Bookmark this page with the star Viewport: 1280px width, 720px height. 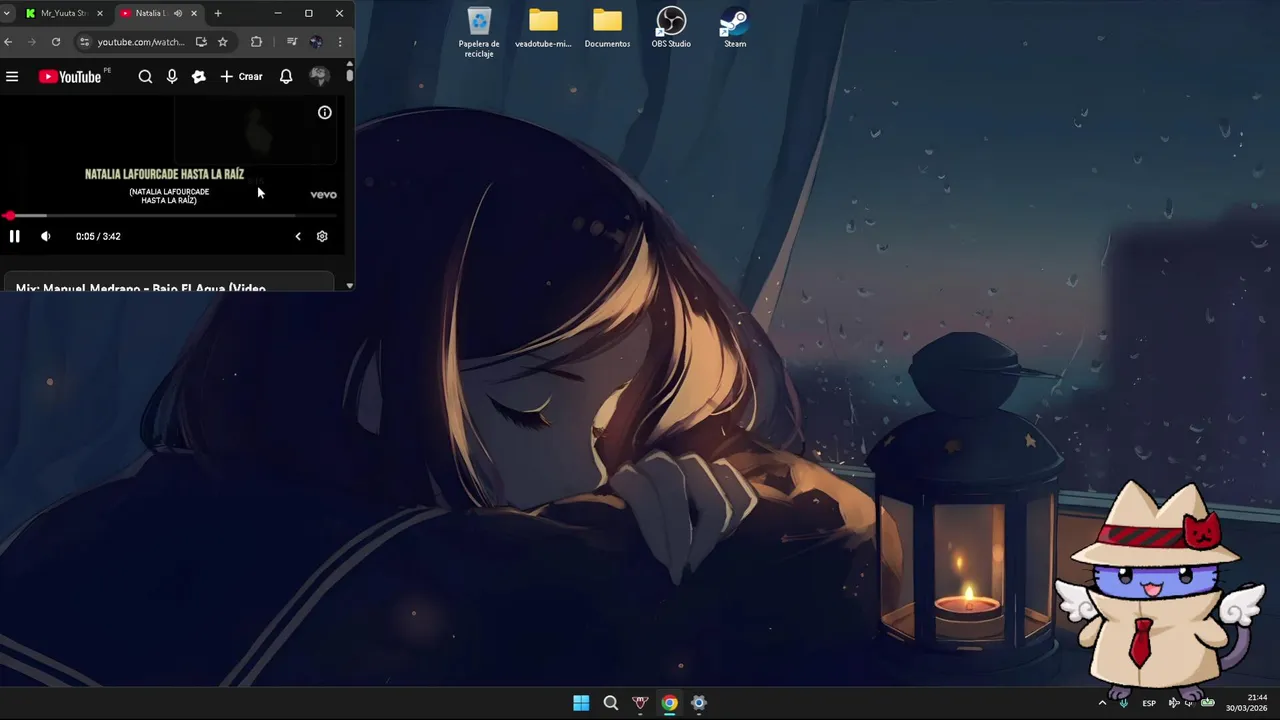pos(222,42)
